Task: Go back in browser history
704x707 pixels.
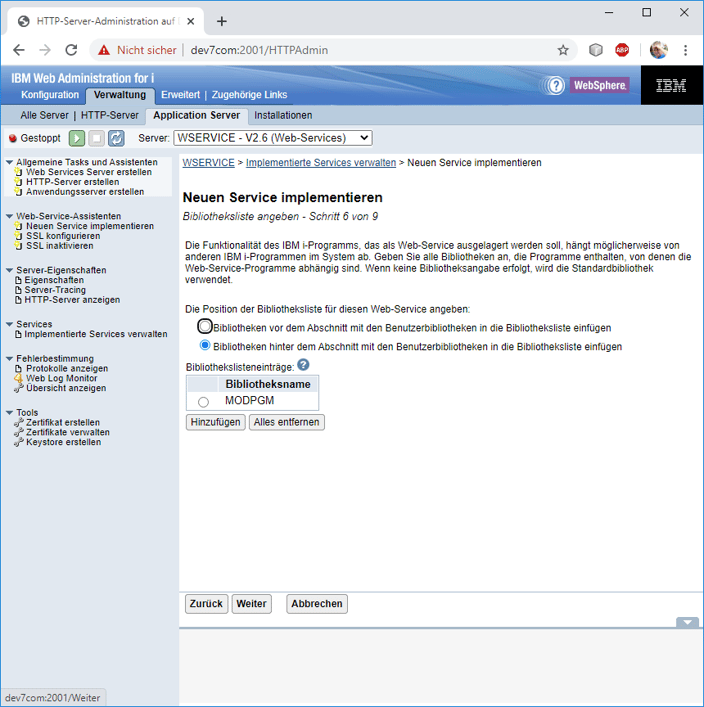Action: pos(19,50)
